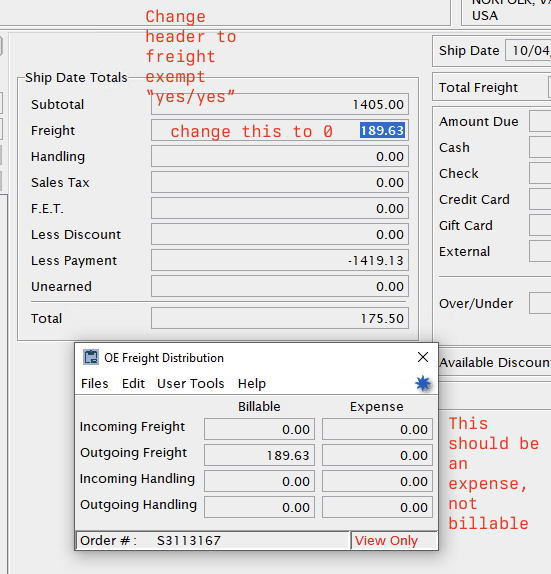The image size is (551, 574).
Task: Click the Incoming Freight Billable field
Action: click(259, 429)
